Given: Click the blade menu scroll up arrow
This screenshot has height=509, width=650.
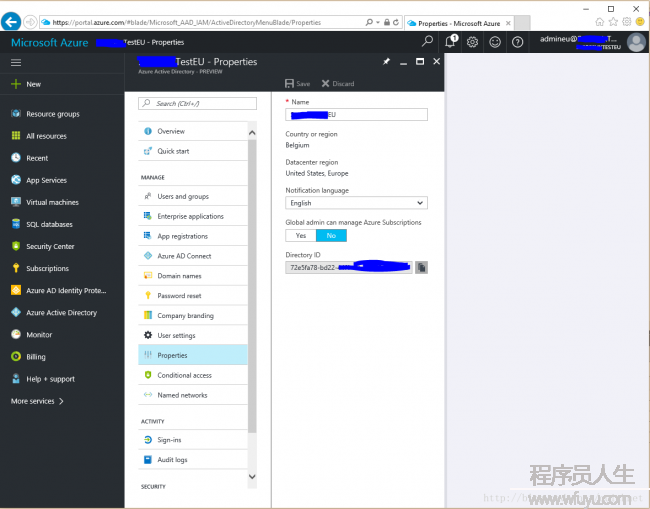Looking at the screenshot, I should (252, 133).
